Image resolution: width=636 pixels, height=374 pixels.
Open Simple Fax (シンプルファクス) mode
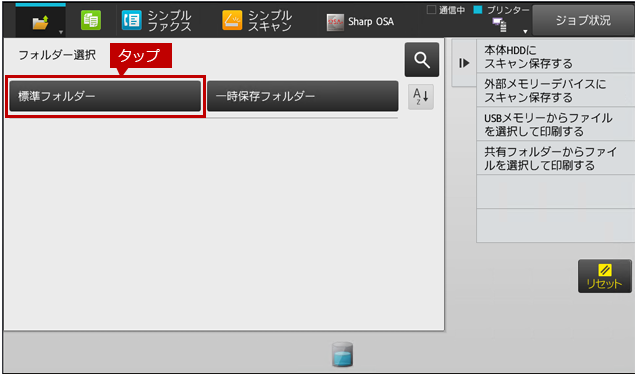point(157,21)
